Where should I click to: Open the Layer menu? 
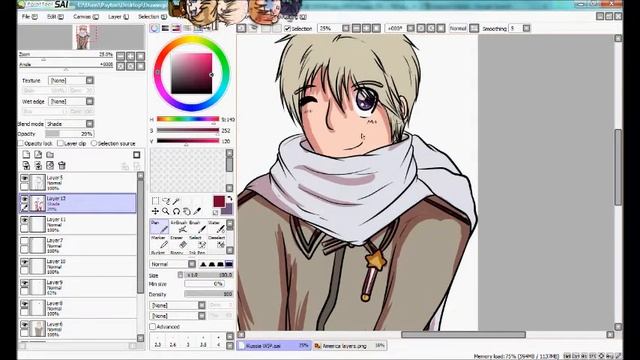(x=118, y=17)
